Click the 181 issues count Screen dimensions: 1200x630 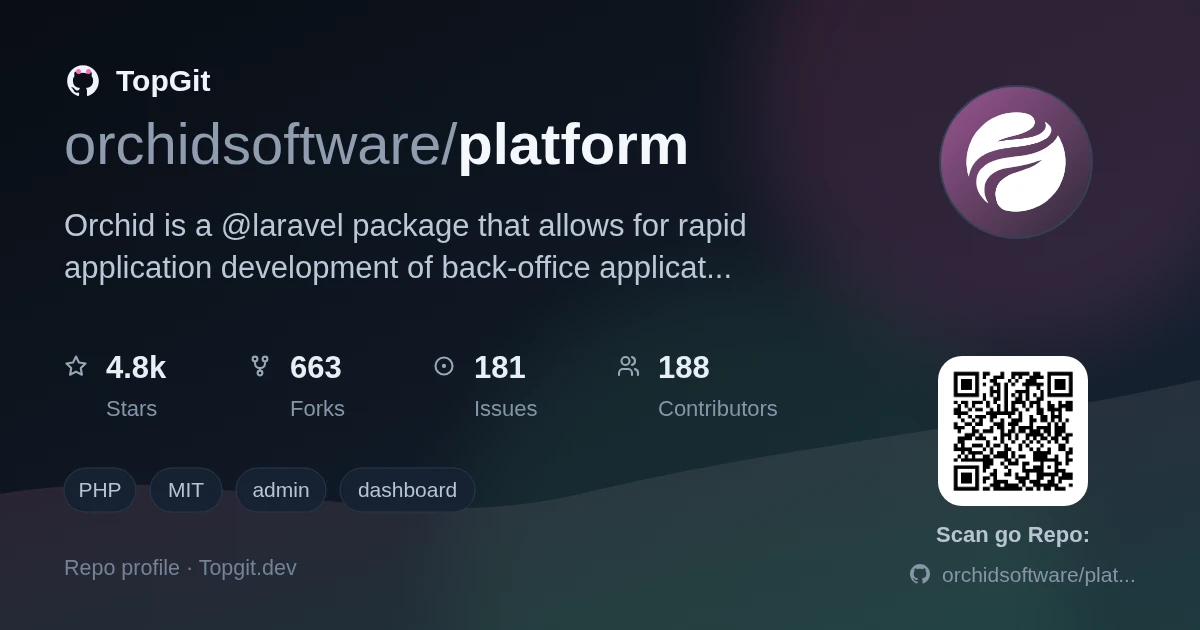[x=500, y=367]
